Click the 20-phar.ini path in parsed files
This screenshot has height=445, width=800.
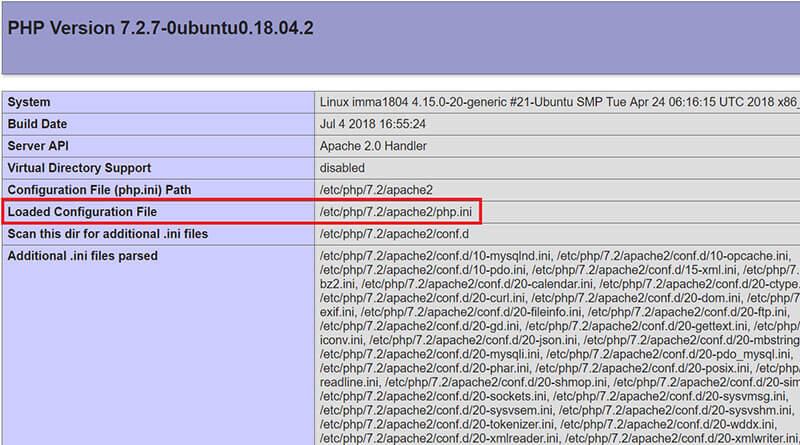(x=424, y=368)
